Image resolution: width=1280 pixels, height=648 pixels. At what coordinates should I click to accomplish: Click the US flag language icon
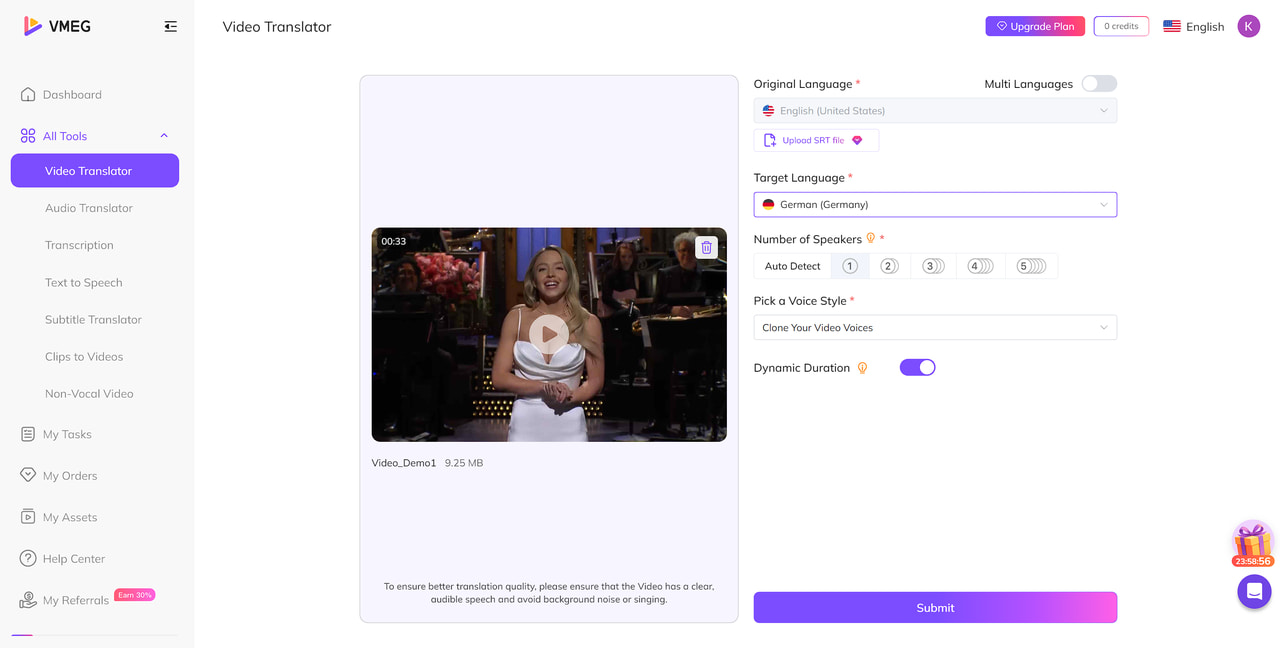click(1172, 27)
